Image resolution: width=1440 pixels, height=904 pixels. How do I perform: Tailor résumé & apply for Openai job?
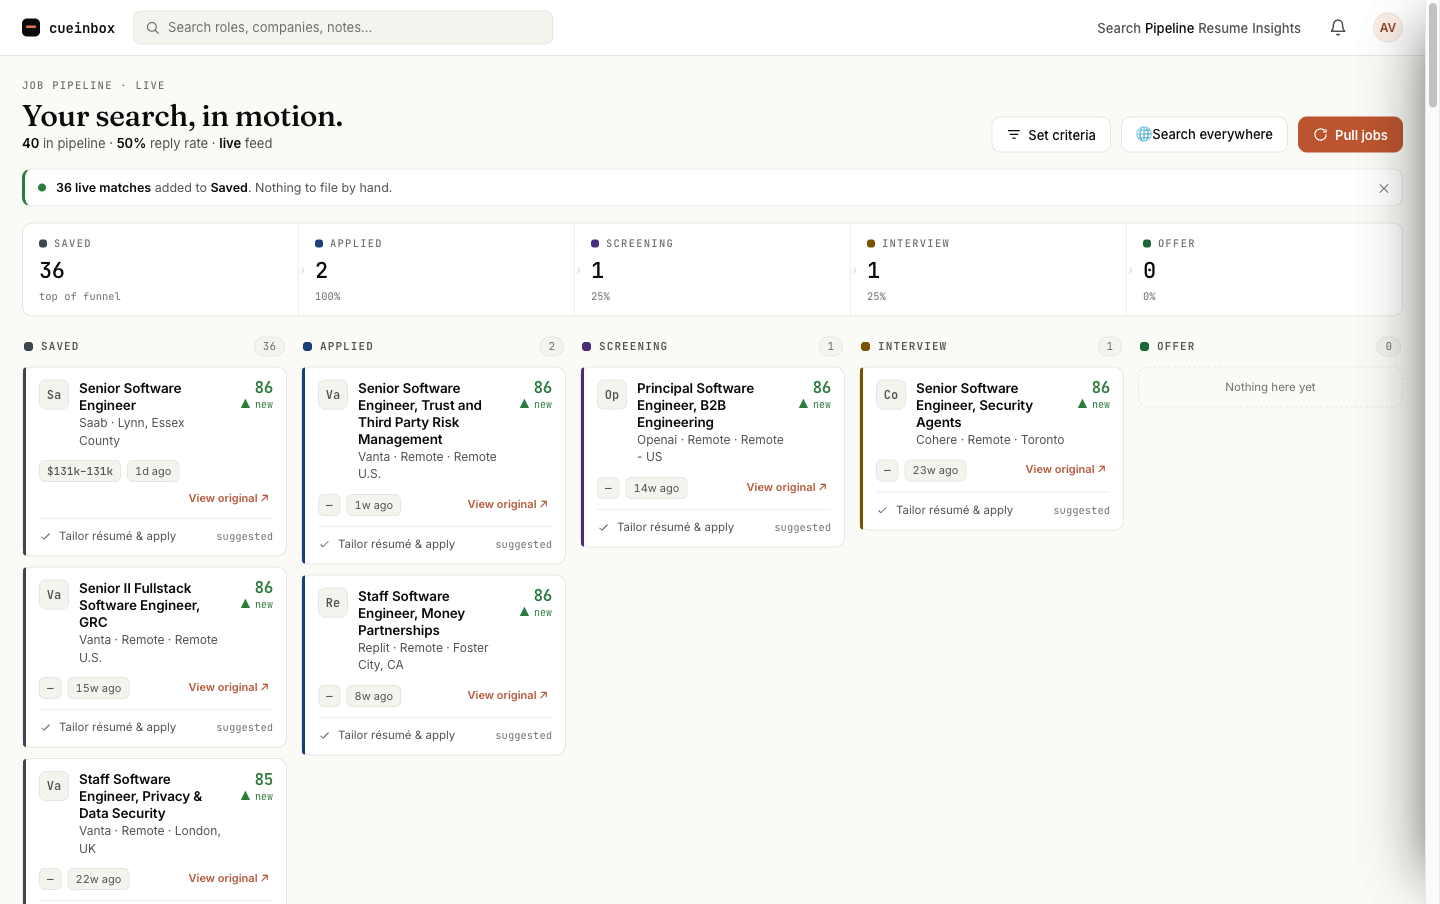(714, 527)
